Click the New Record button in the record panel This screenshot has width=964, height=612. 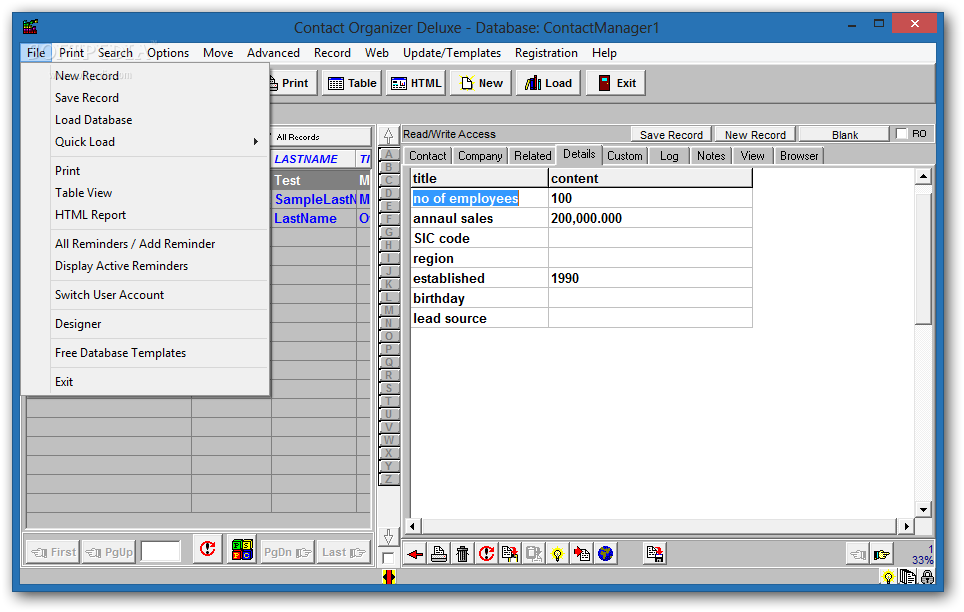(755, 135)
